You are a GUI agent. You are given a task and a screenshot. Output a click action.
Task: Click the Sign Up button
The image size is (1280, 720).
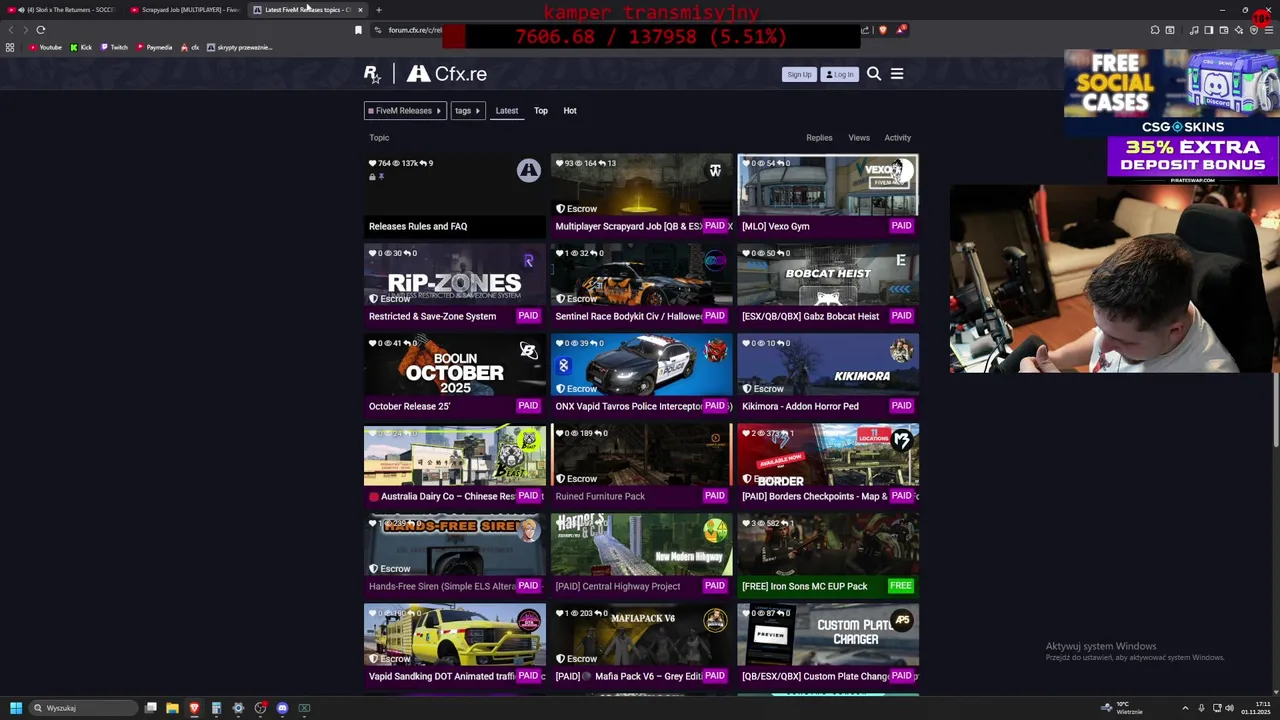click(799, 74)
